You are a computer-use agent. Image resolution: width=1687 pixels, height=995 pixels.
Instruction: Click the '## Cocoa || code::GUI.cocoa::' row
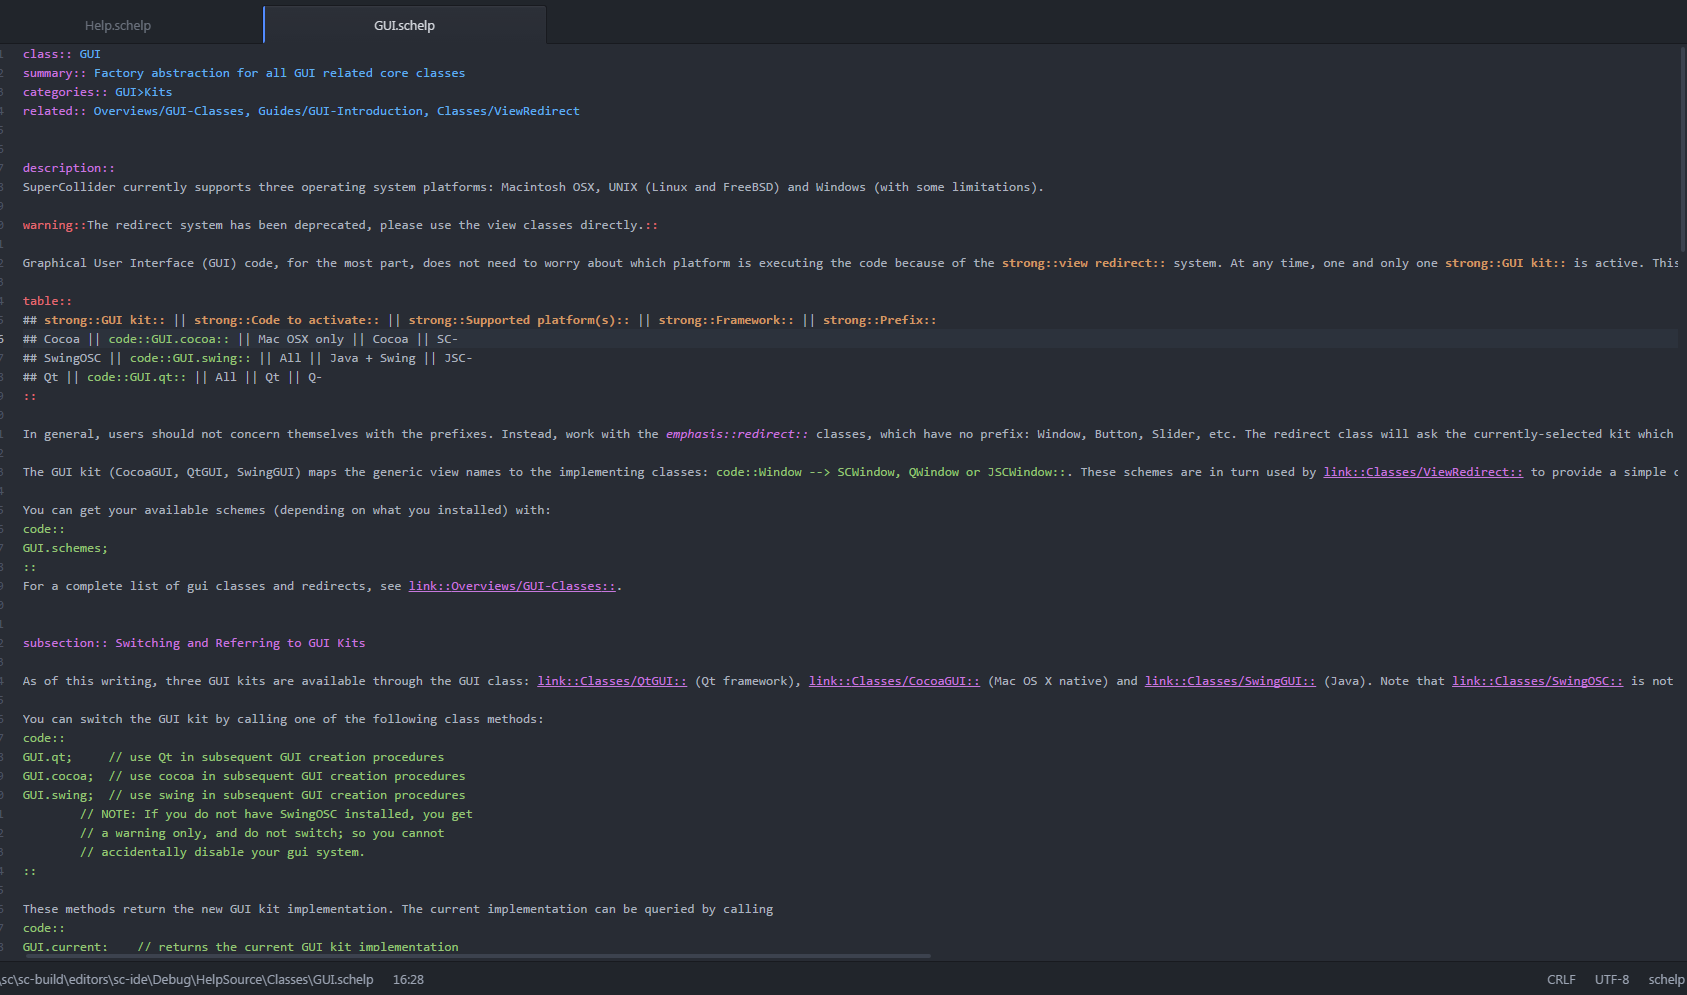tap(240, 339)
